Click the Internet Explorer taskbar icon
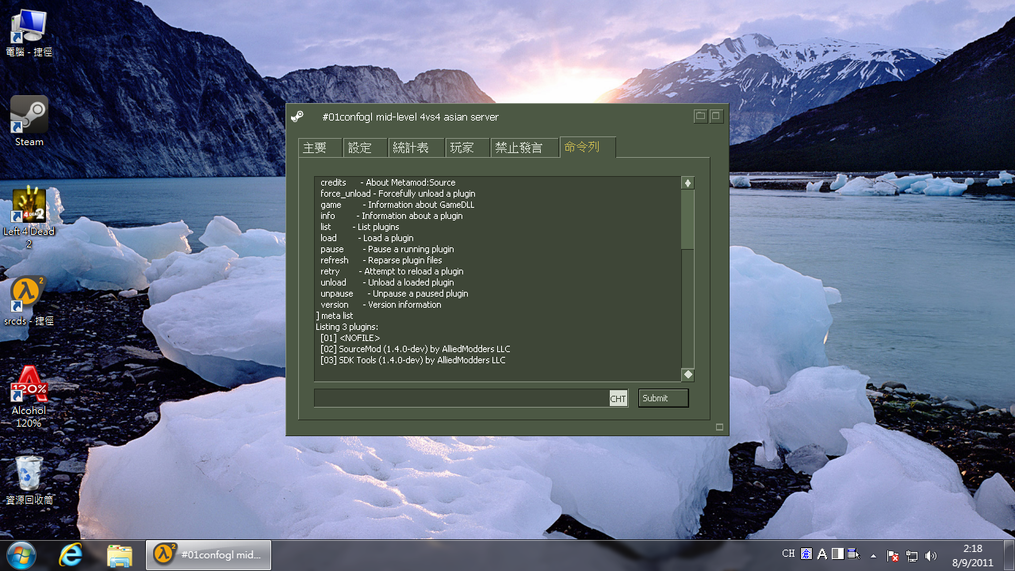This screenshot has width=1015, height=571. coord(71,555)
